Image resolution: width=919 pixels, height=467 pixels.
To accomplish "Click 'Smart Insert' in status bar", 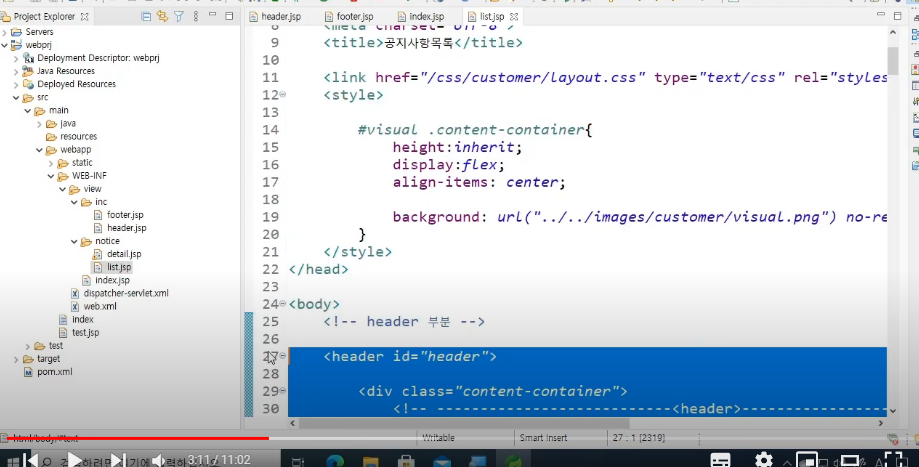I will pyautogui.click(x=543, y=438).
